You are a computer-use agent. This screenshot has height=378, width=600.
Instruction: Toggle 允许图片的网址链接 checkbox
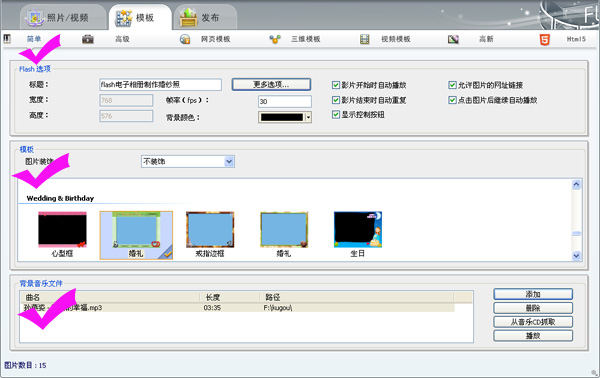tap(452, 85)
